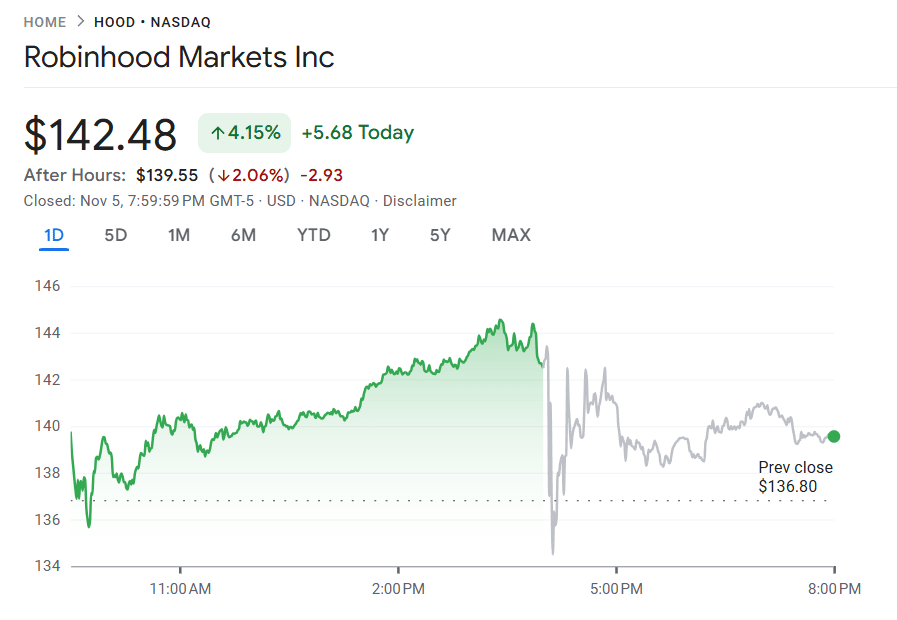Image resolution: width=897 pixels, height=620 pixels.
Task: Click the Robinhood Markets Inc title
Action: click(179, 57)
